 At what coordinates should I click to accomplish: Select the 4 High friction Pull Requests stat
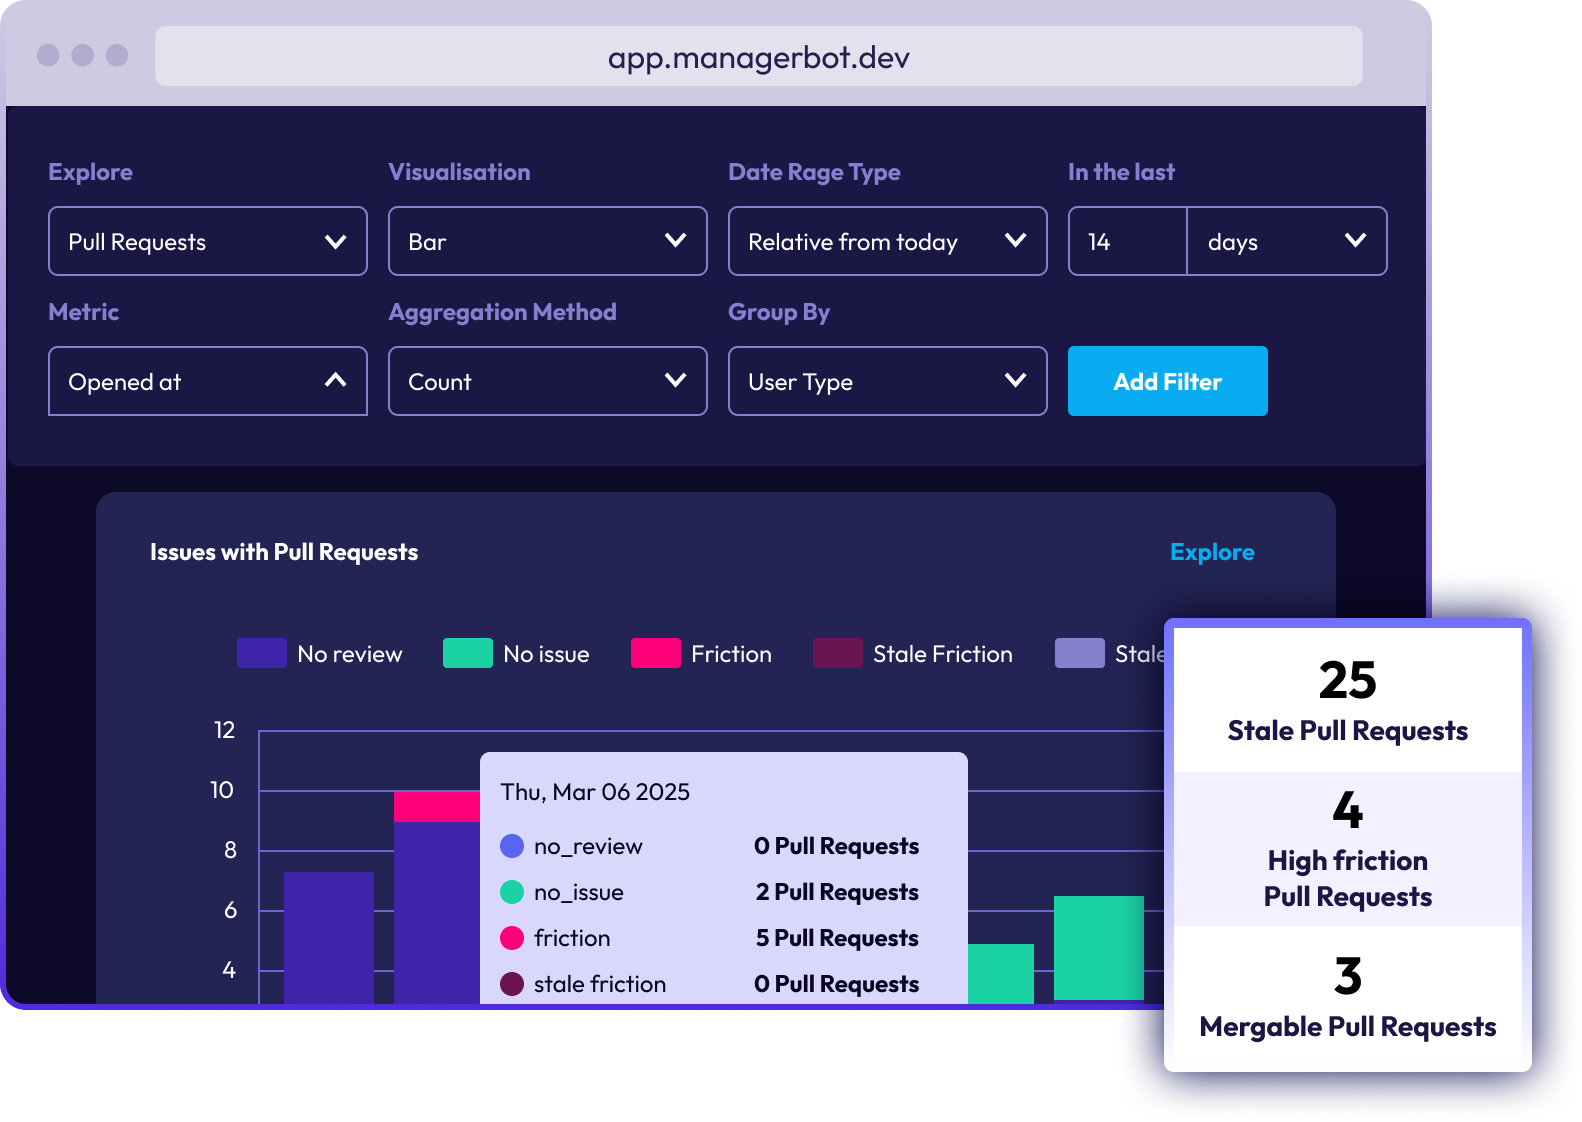pyautogui.click(x=1347, y=849)
